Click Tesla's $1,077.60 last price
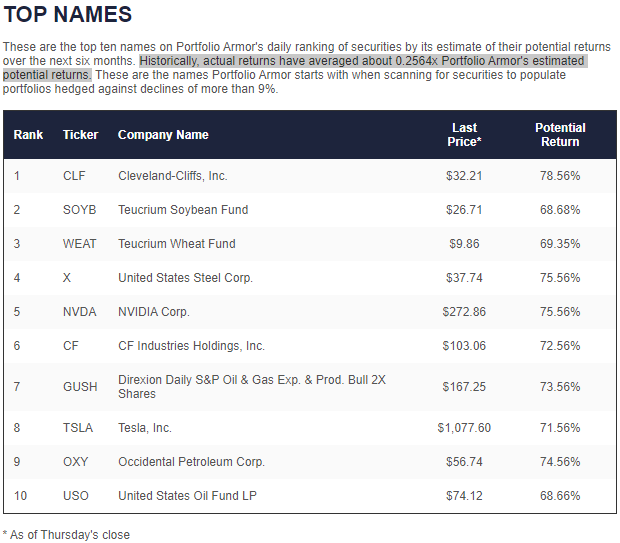This screenshot has width=620, height=543. coord(464,428)
